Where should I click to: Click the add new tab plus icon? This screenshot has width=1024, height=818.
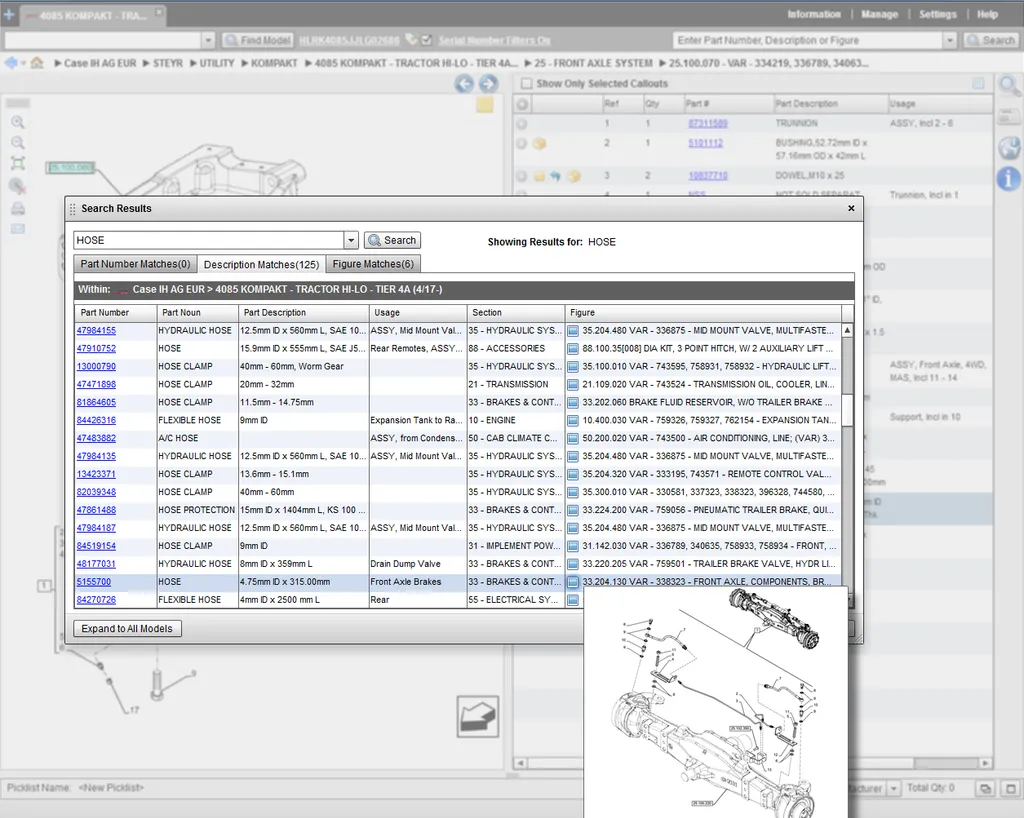point(9,14)
